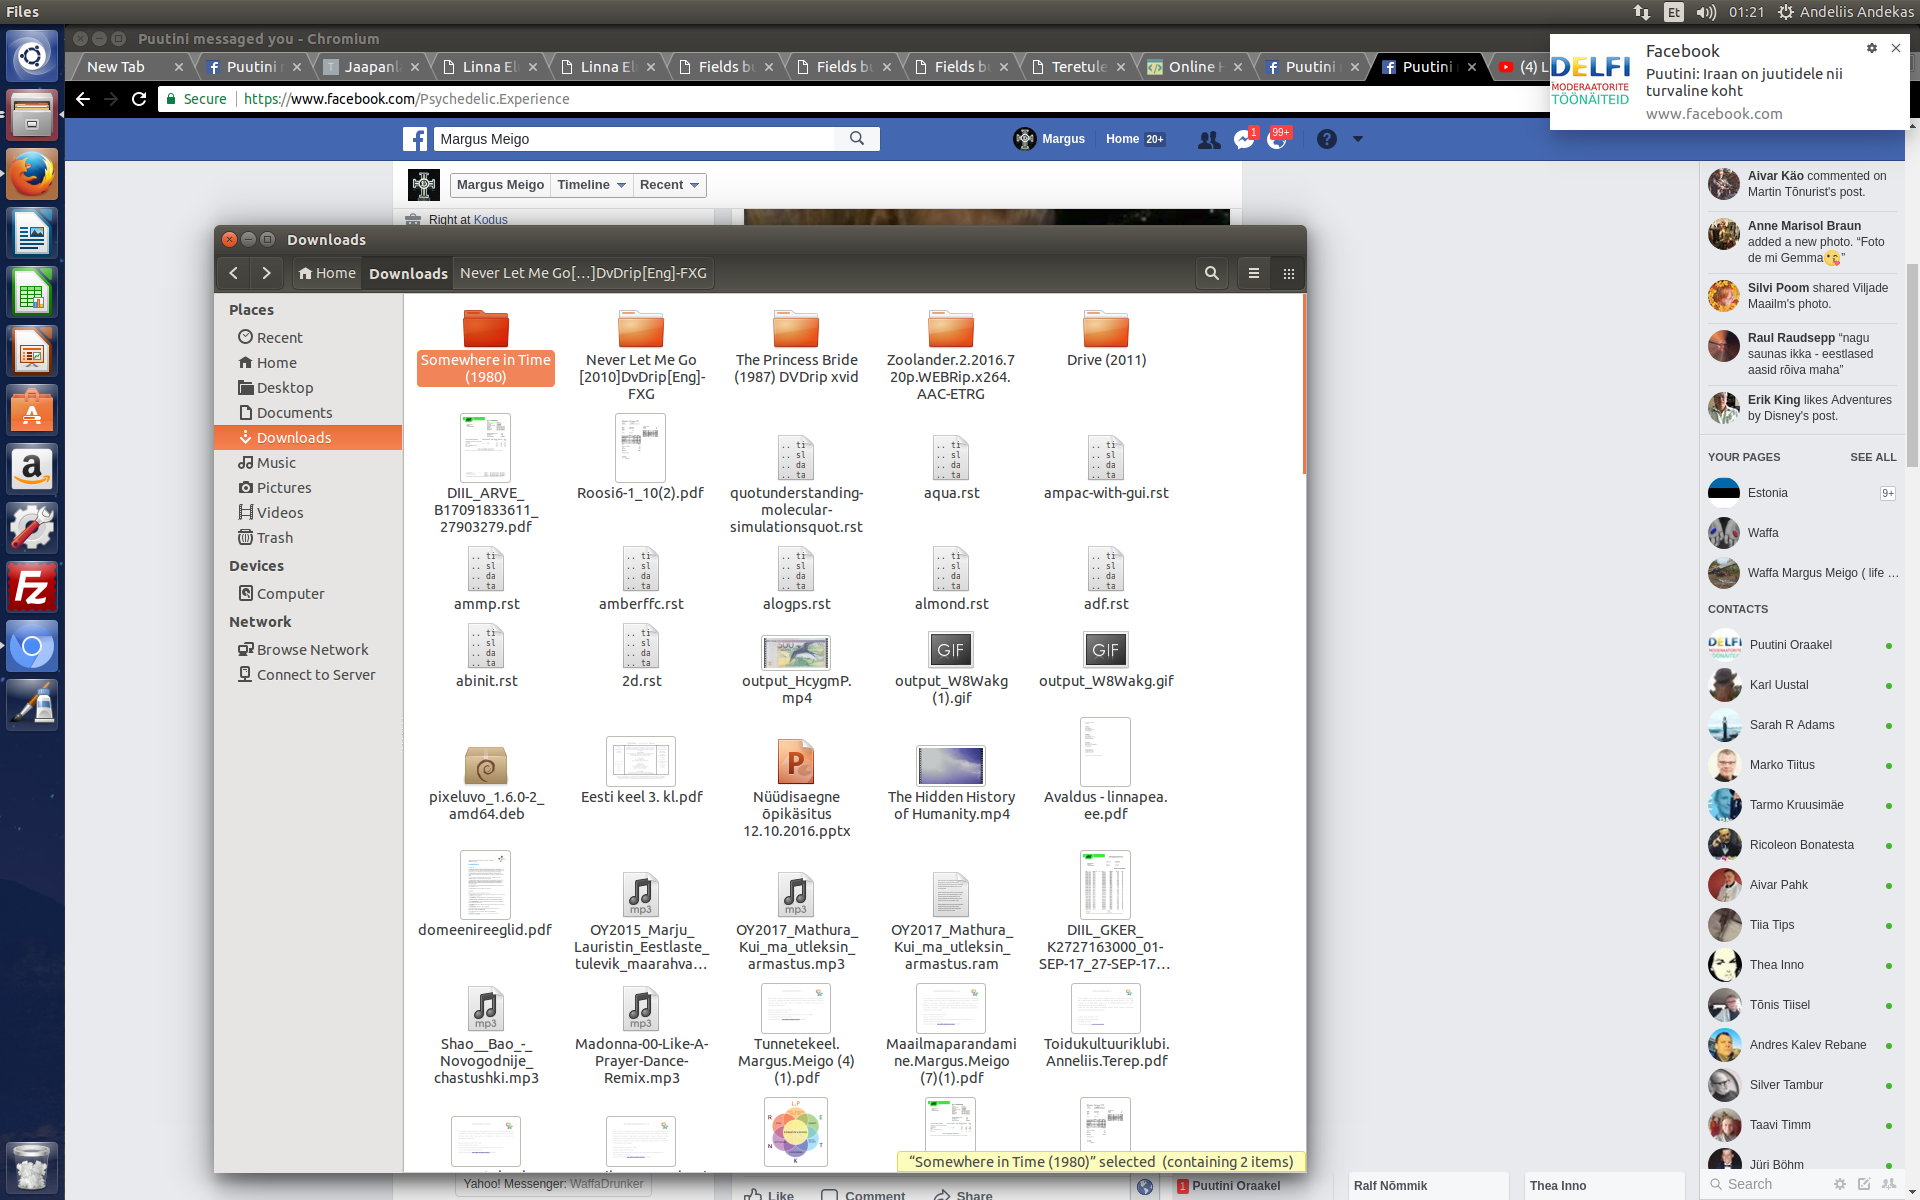Screen dimensions: 1920x1200
Task: Click Facebook search magnifier button
Action: 857,139
